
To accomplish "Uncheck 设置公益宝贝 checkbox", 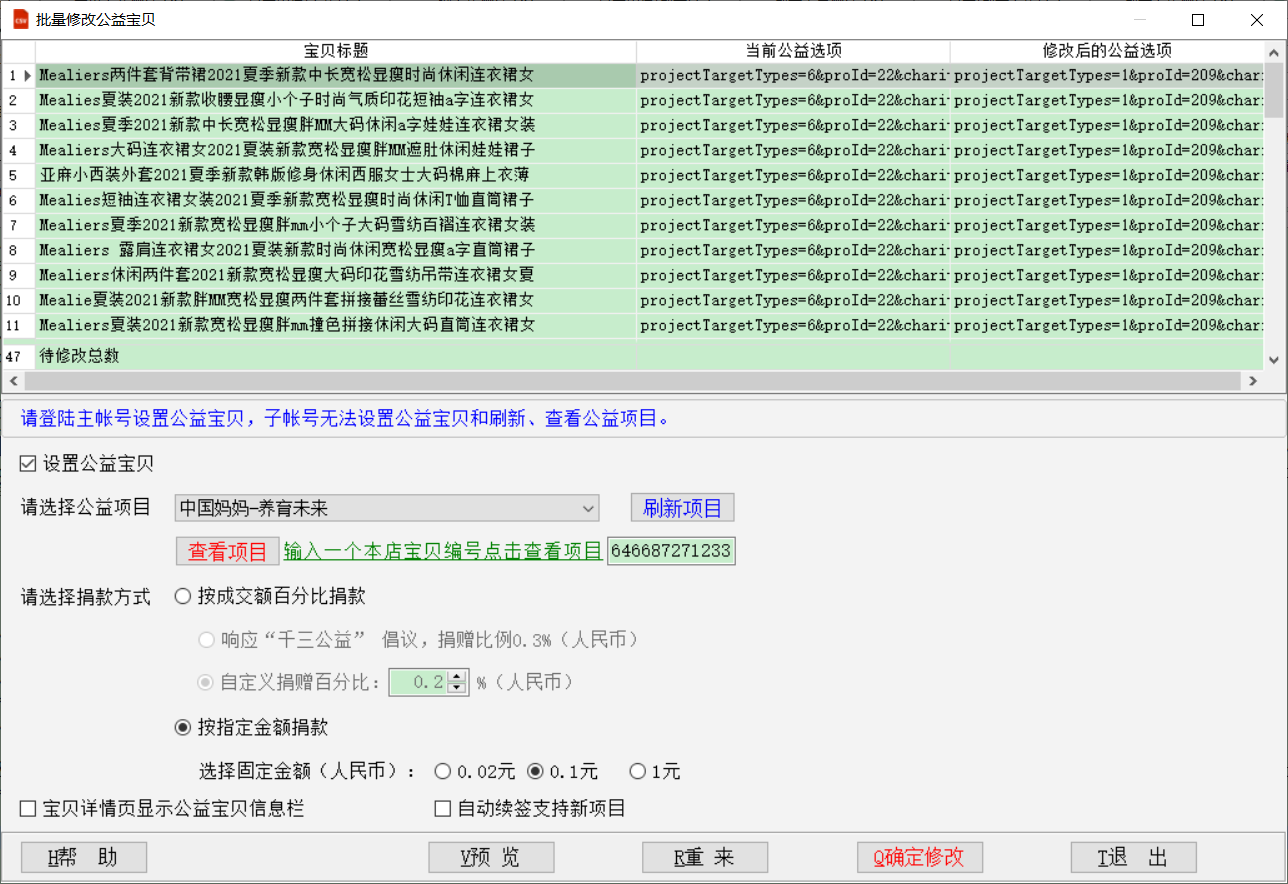I will click(x=28, y=463).
